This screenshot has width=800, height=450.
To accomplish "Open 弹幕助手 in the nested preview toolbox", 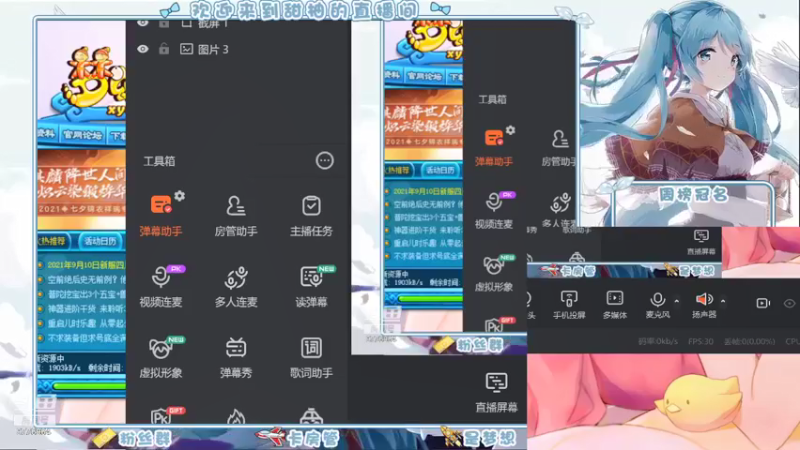I will click(493, 147).
